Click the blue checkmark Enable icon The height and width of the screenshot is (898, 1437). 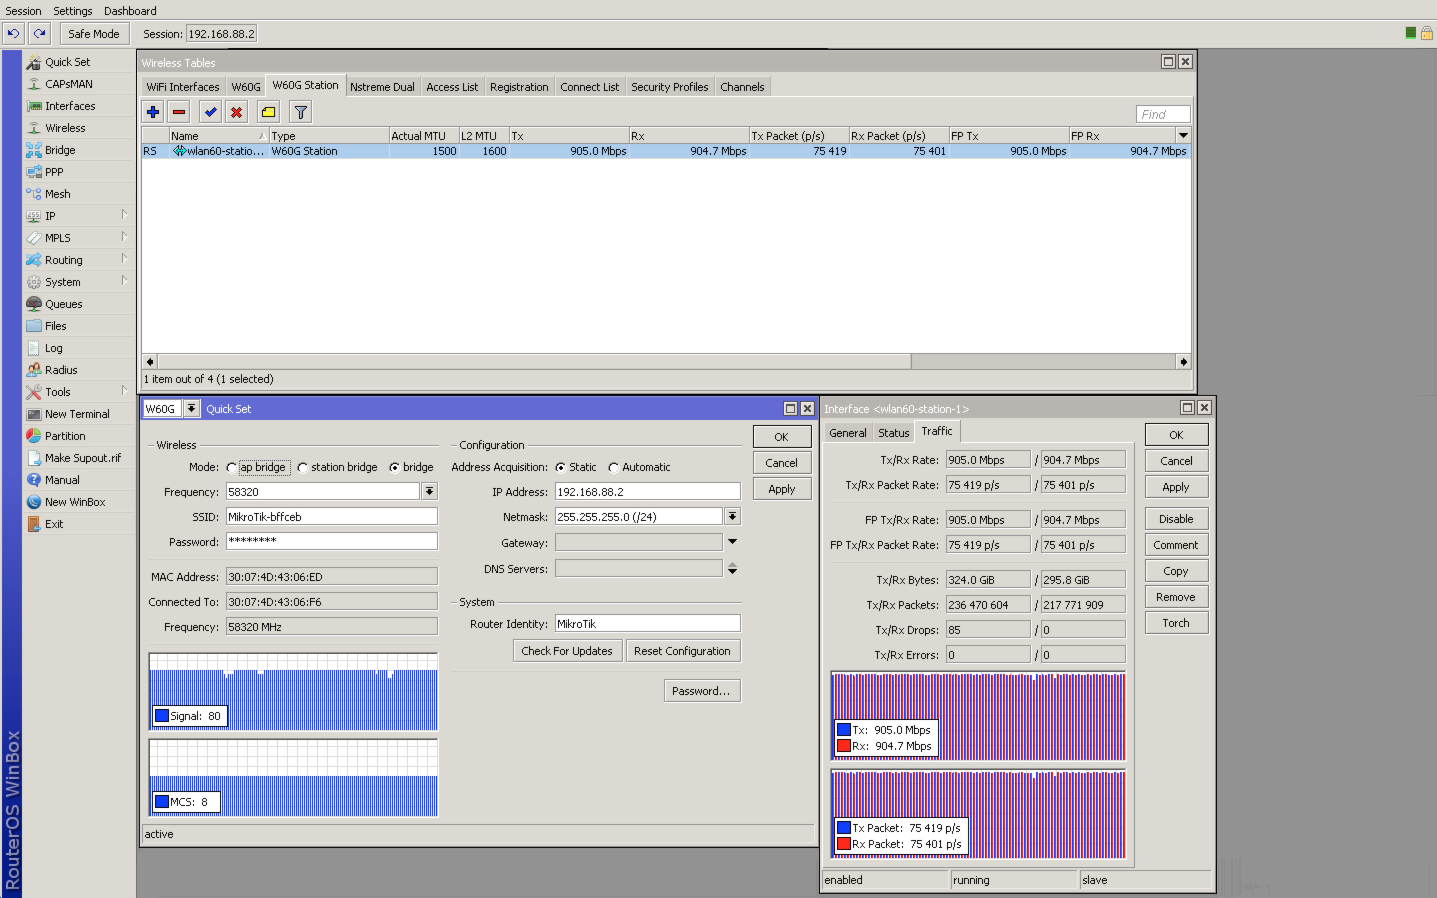[210, 112]
